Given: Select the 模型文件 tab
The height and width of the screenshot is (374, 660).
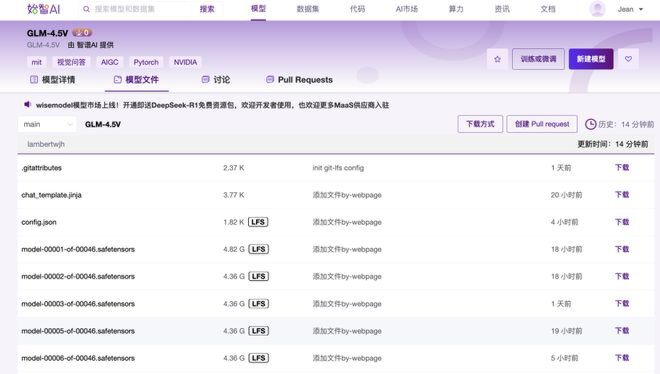Looking at the screenshot, I should [x=136, y=80].
